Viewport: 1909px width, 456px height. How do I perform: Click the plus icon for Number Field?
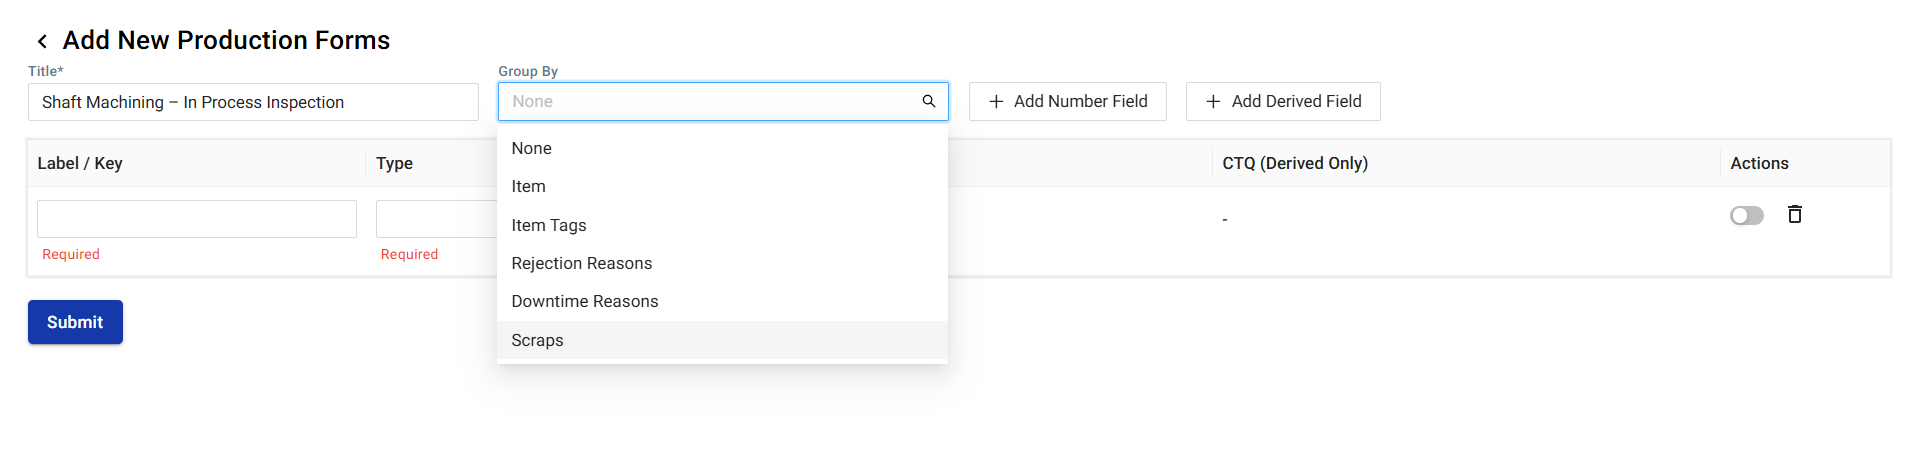point(996,102)
